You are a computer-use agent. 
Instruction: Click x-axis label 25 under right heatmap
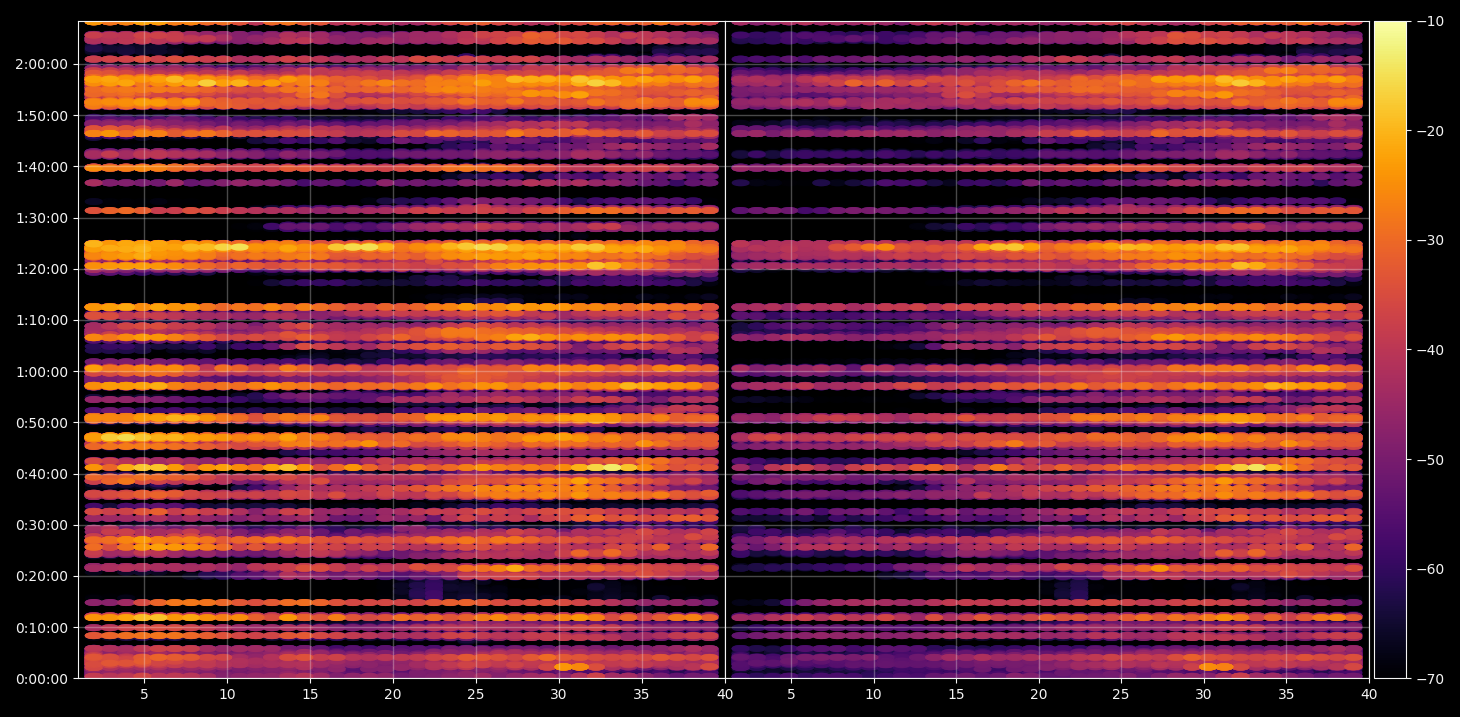click(1121, 695)
